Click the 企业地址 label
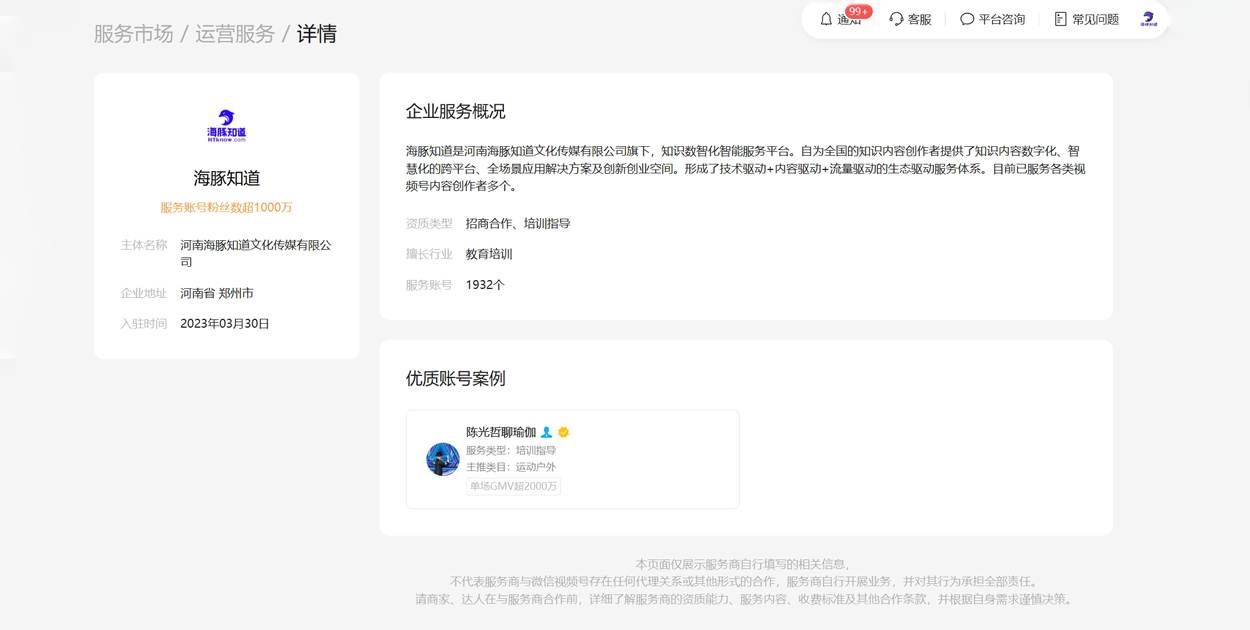 [144, 293]
